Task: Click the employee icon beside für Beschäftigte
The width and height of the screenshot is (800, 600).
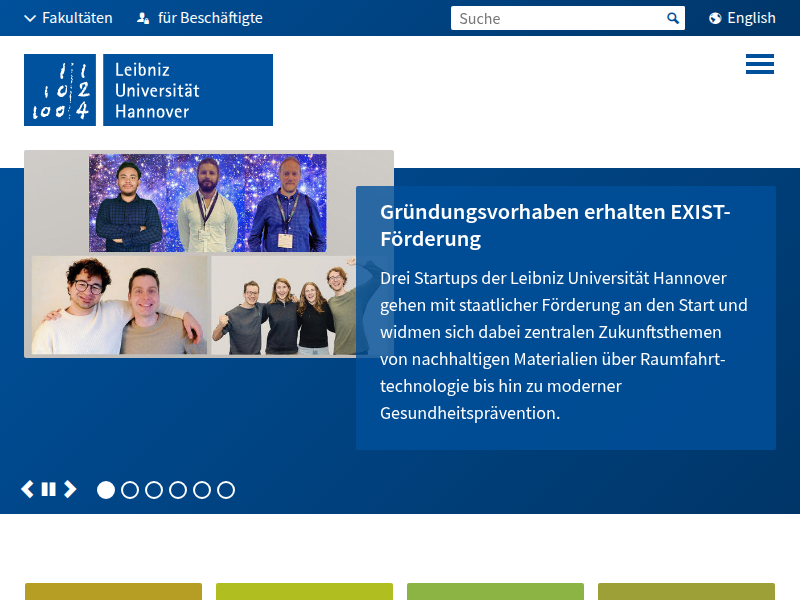Action: 143,18
